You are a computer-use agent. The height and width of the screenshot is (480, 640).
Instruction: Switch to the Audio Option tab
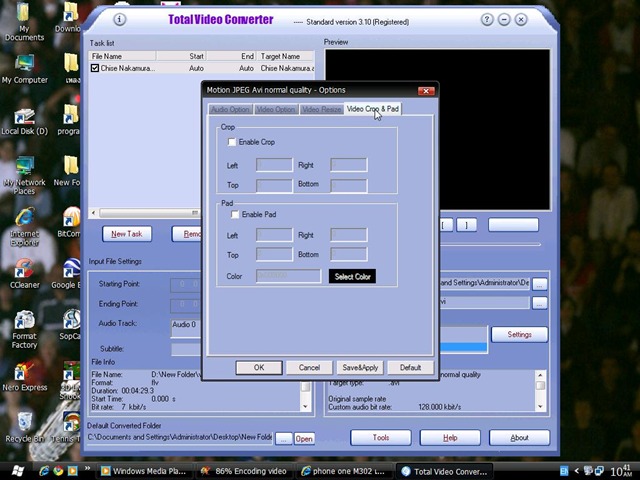coord(230,109)
